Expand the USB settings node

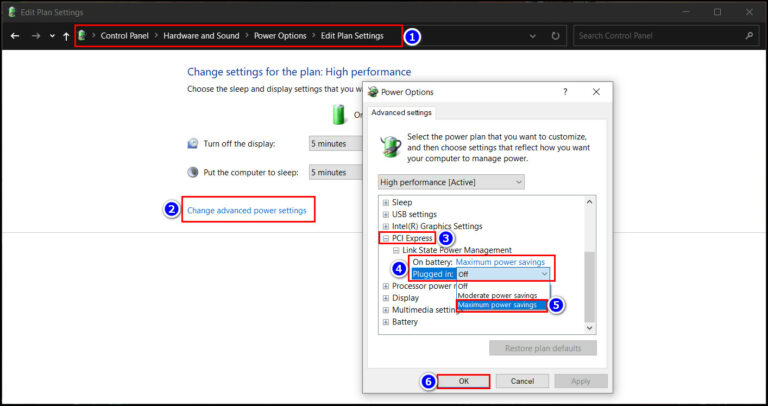(x=386, y=214)
